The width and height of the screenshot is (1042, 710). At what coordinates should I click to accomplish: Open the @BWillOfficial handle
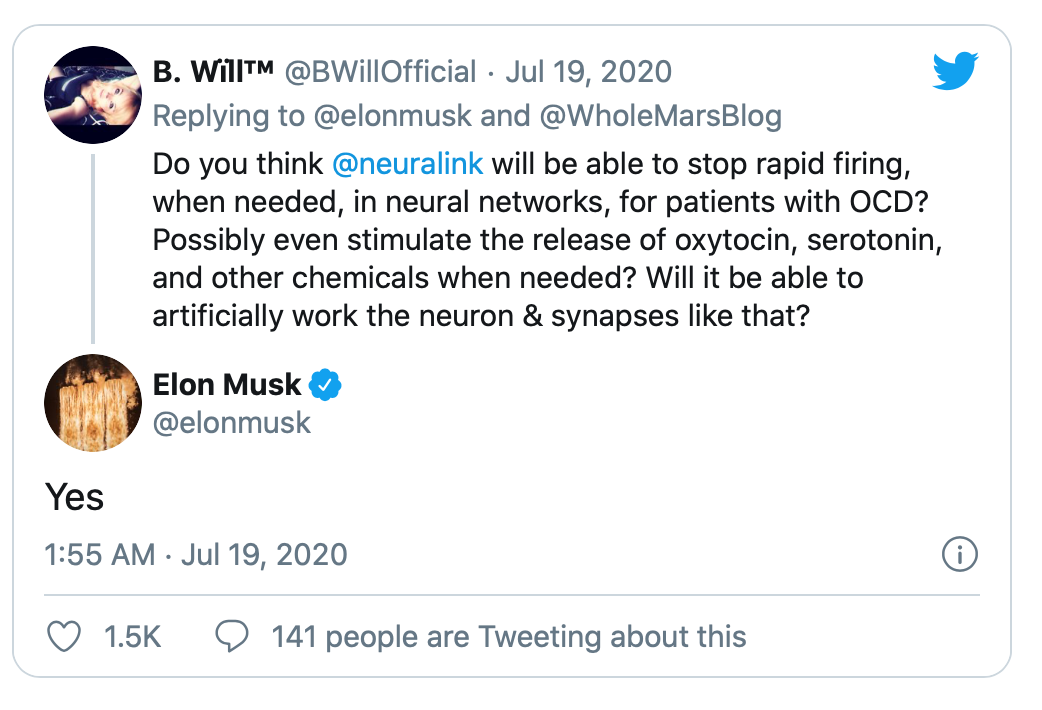click(380, 72)
